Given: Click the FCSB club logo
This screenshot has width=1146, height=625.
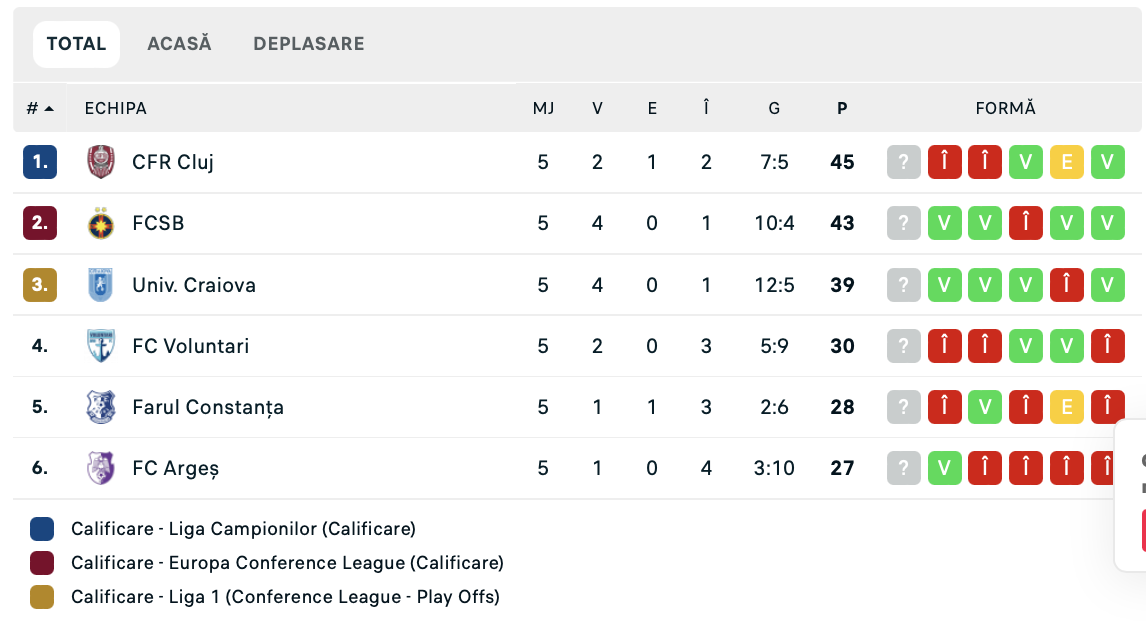Looking at the screenshot, I should click(100, 223).
